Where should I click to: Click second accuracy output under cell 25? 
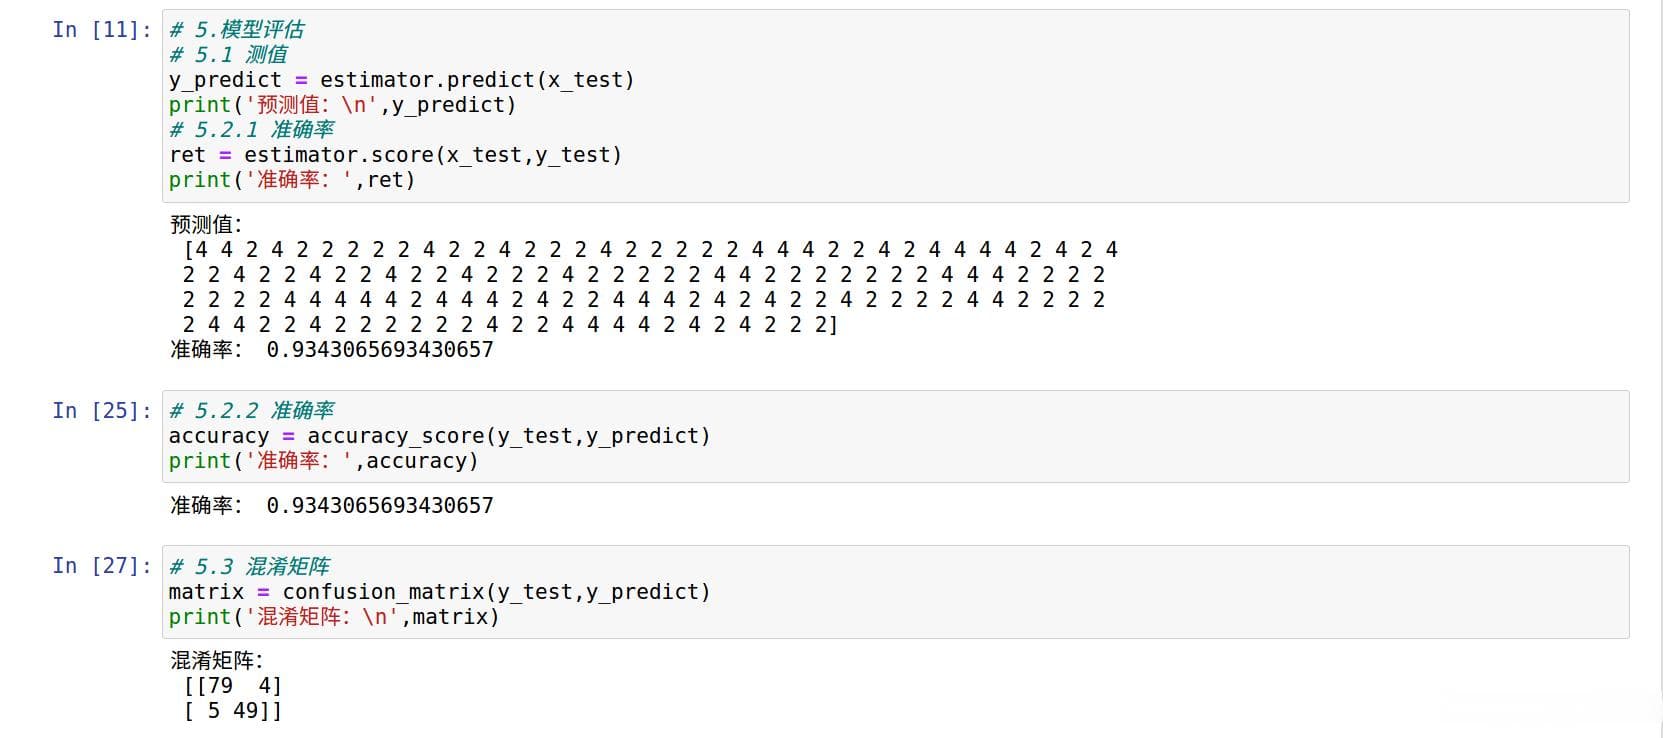pos(380,506)
